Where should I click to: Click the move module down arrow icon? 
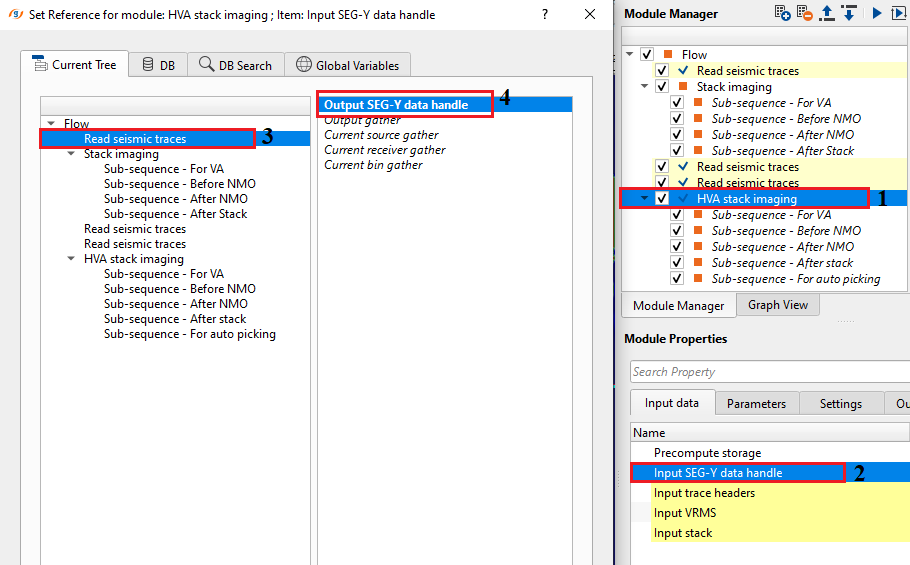click(x=849, y=13)
